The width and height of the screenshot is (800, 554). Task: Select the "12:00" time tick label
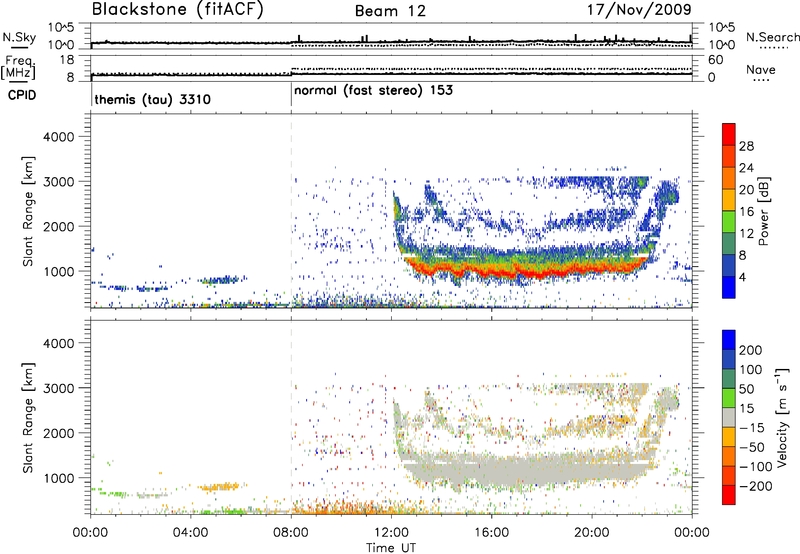pos(391,533)
